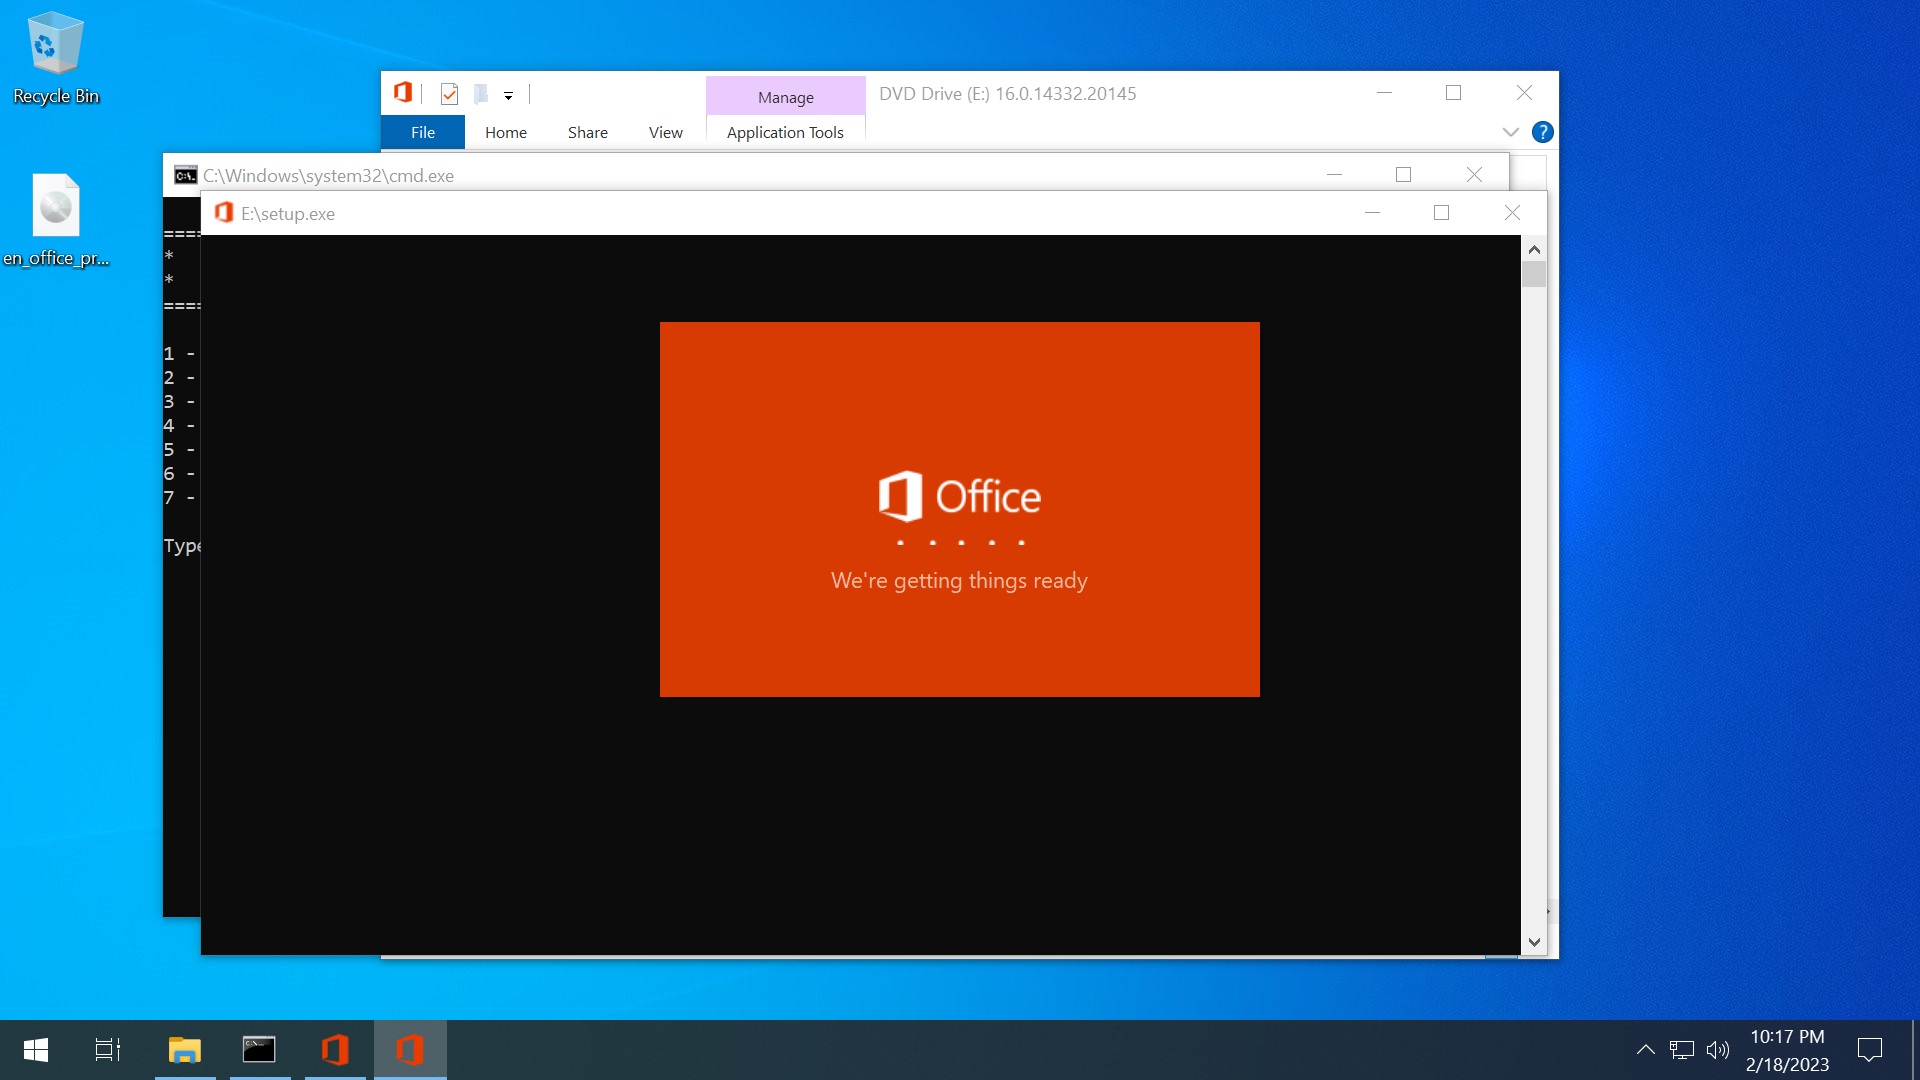This screenshot has width=1920, height=1080.
Task: Open Customize Quick Access Toolbar dropdown
Action: (508, 96)
